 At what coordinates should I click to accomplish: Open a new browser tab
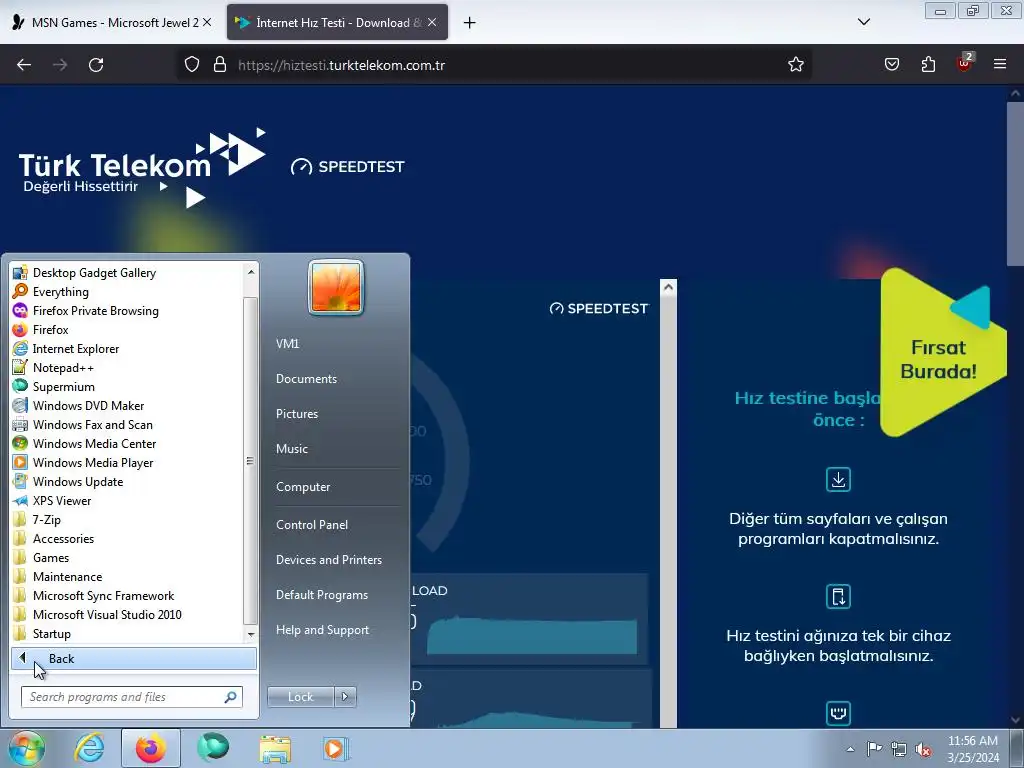(x=469, y=23)
